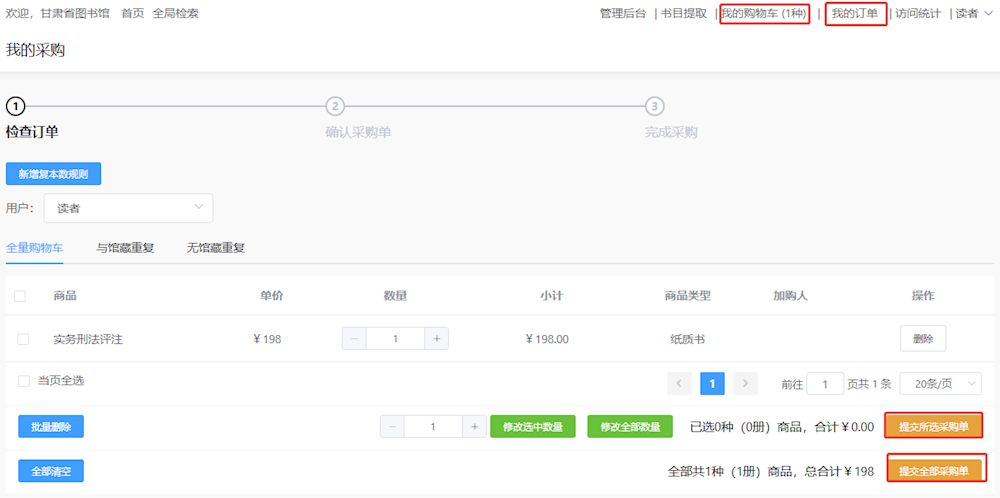Click the ¥198.00 subtotal cell
This screenshot has height=498, width=1000.
(x=547, y=339)
